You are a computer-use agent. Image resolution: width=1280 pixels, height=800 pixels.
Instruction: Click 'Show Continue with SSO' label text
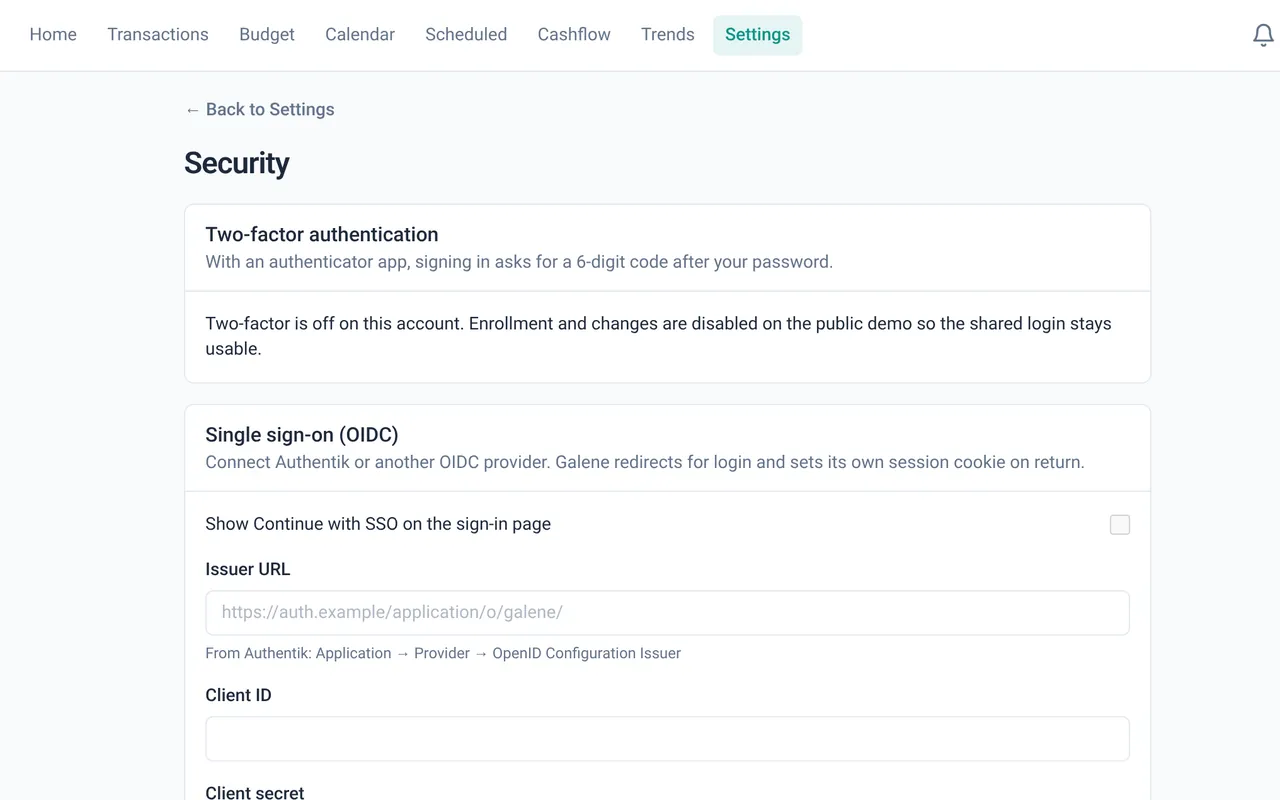click(378, 524)
